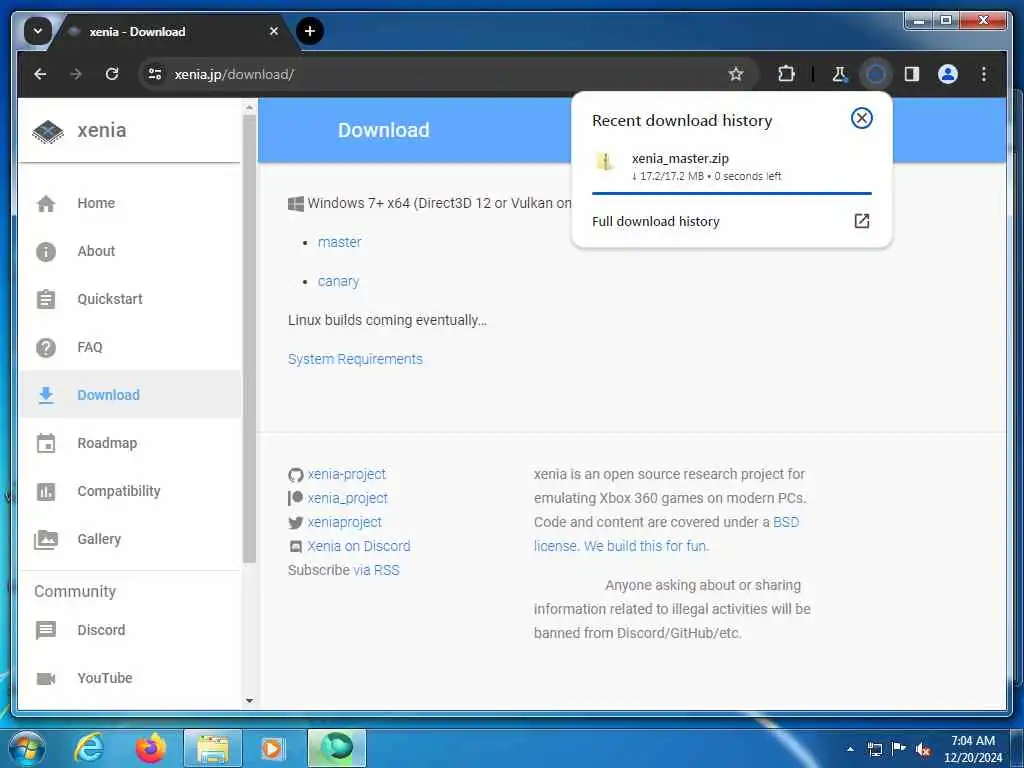Click the sidebar scrollbar thumb

249,338
